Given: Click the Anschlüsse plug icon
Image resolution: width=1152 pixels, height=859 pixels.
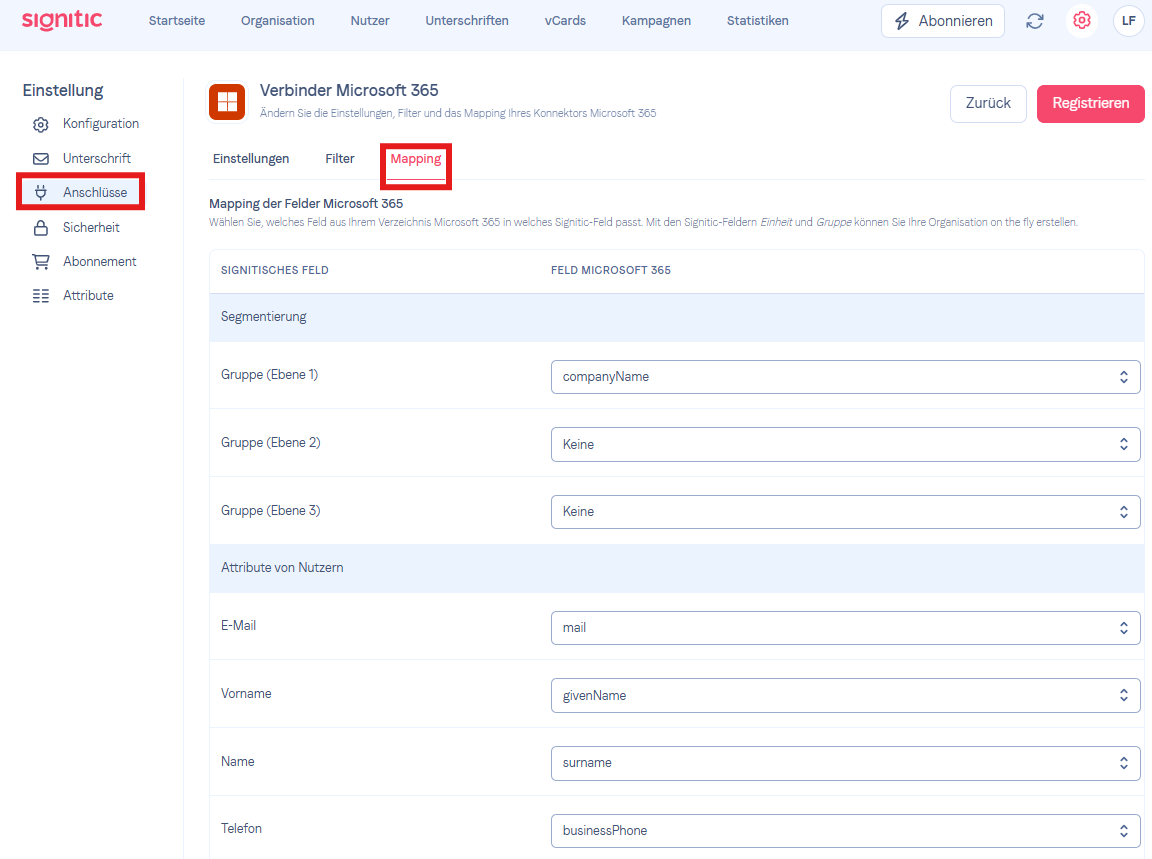Looking at the screenshot, I should click(41, 193).
